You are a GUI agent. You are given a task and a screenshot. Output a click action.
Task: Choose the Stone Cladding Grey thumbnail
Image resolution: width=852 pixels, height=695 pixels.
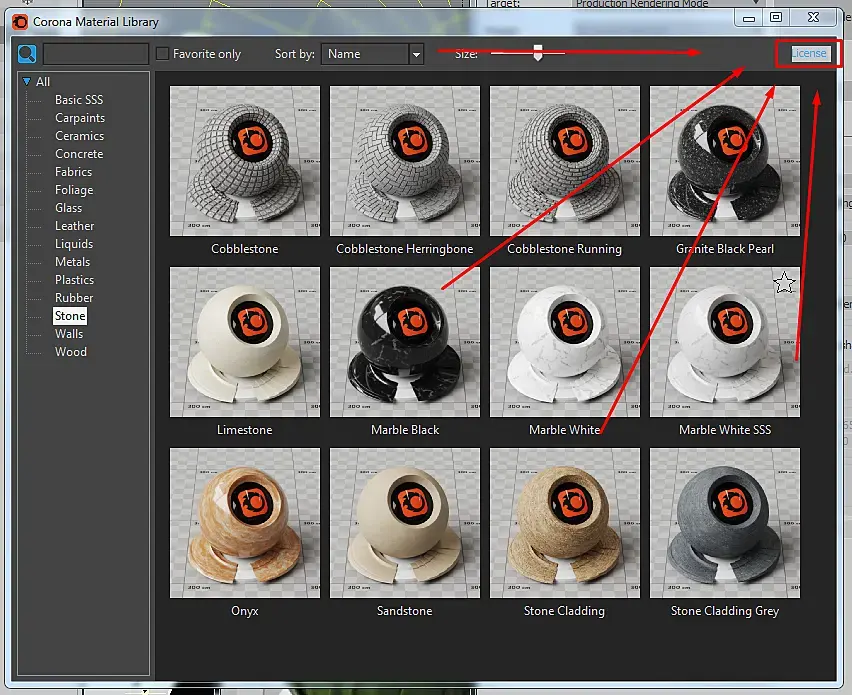click(725, 523)
